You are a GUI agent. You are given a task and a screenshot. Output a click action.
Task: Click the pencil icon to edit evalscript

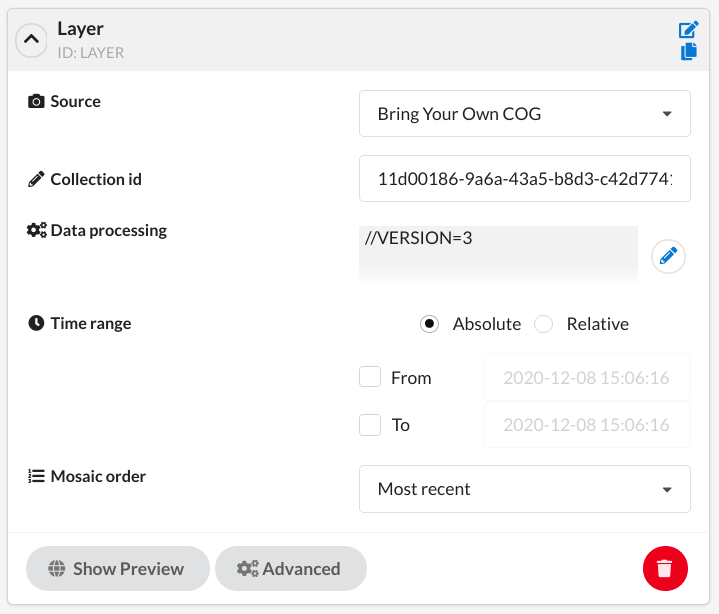[x=668, y=256]
